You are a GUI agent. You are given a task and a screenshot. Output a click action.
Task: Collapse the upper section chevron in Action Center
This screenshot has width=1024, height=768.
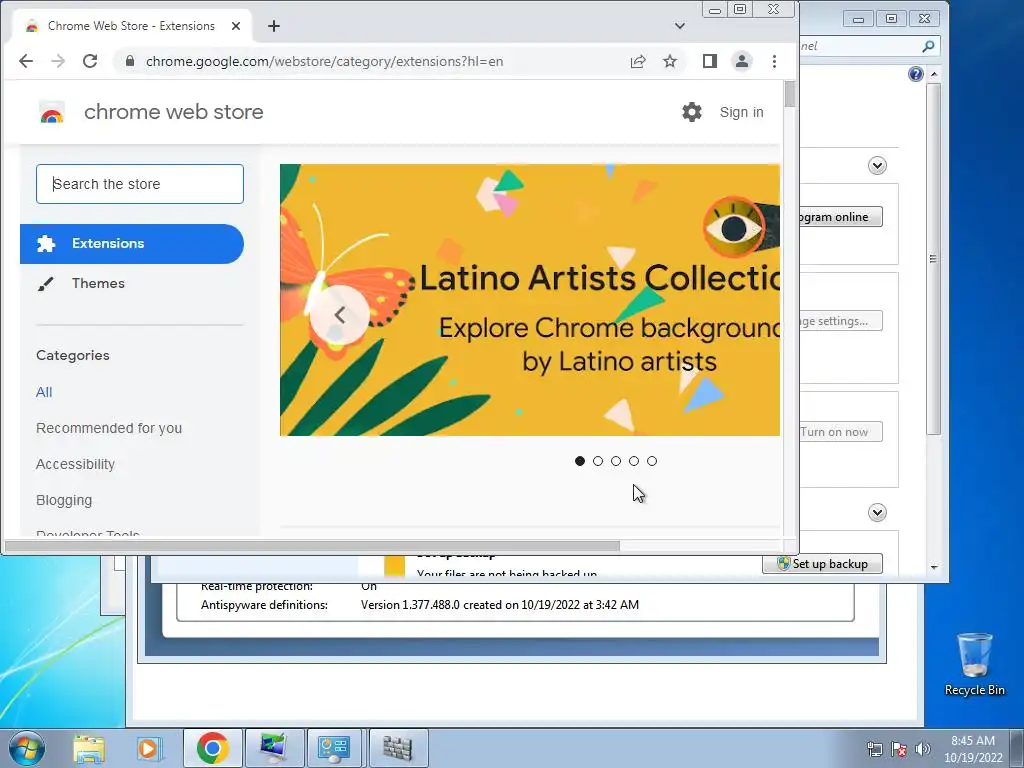click(877, 165)
